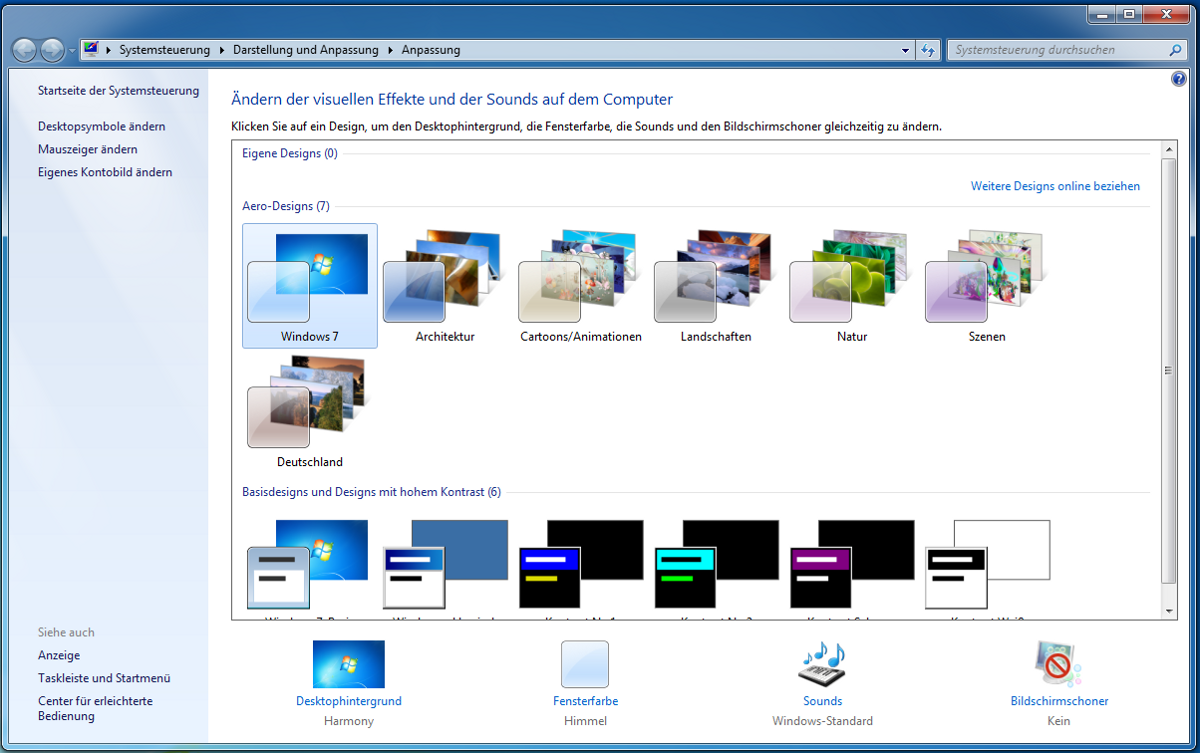Click the Harmony label under Desktophintergrund
Screen dimensions: 1200x753
(349, 721)
